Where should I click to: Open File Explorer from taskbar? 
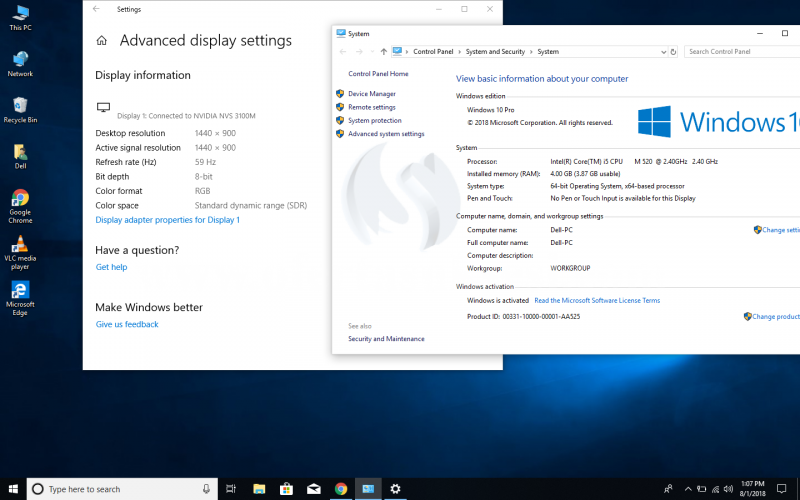point(259,489)
